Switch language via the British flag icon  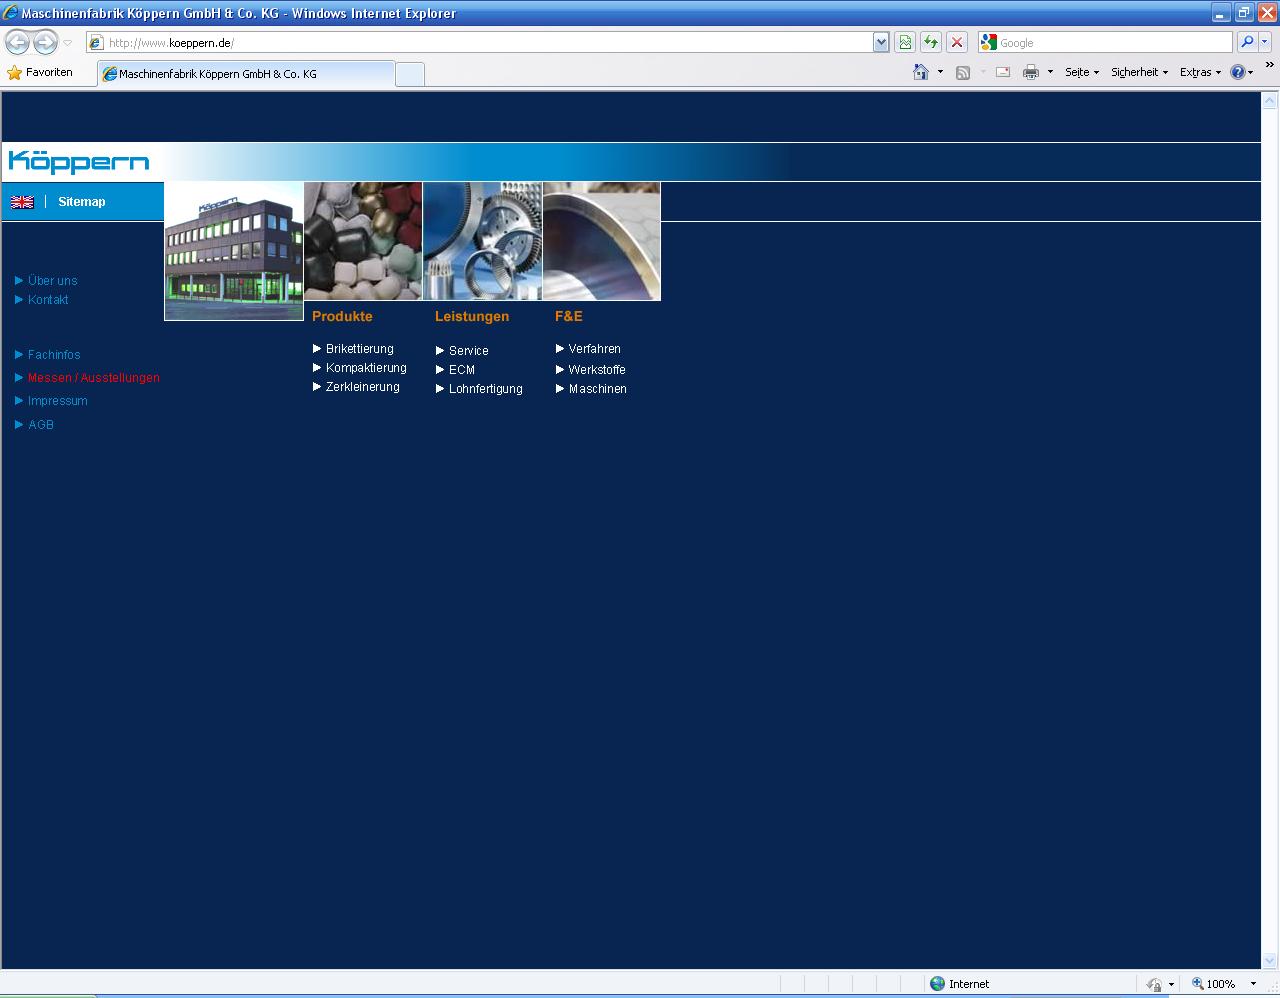pos(22,202)
